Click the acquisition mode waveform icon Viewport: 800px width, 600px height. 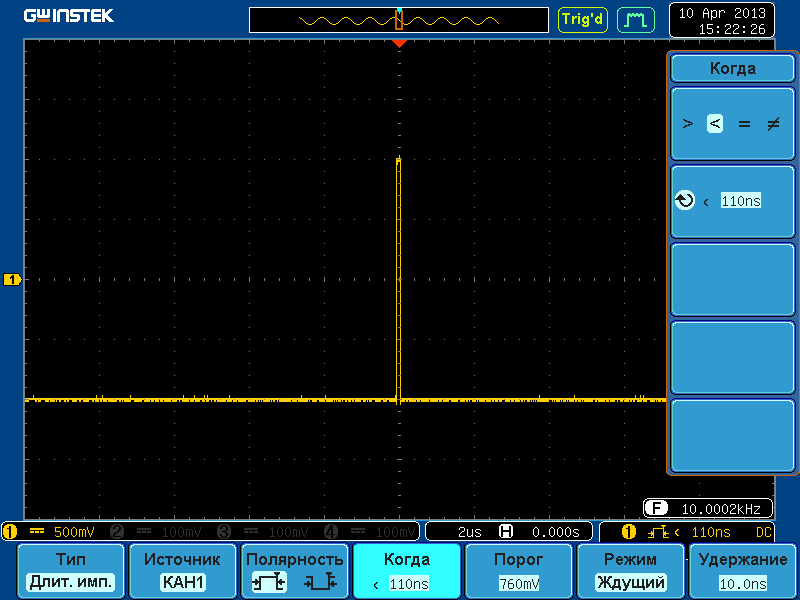click(x=635, y=19)
